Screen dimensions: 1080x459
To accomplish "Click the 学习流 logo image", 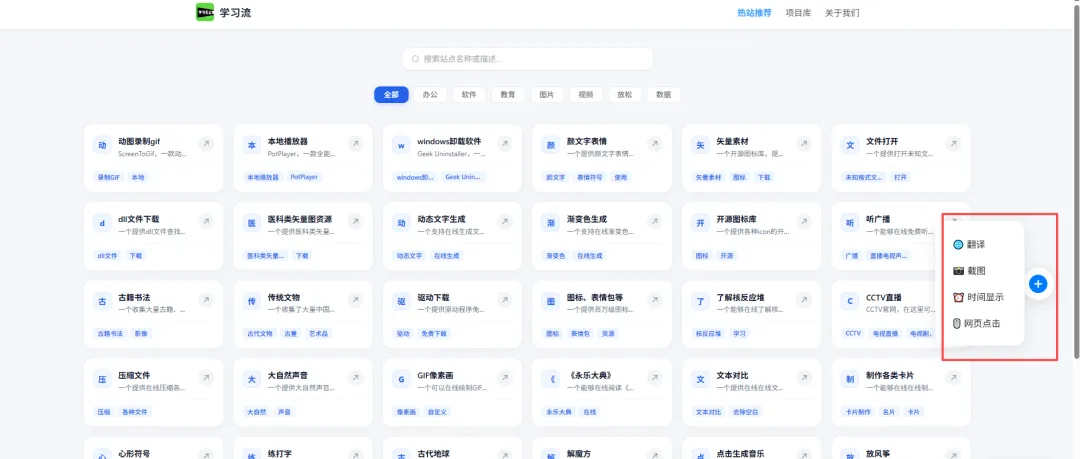I will coord(205,12).
